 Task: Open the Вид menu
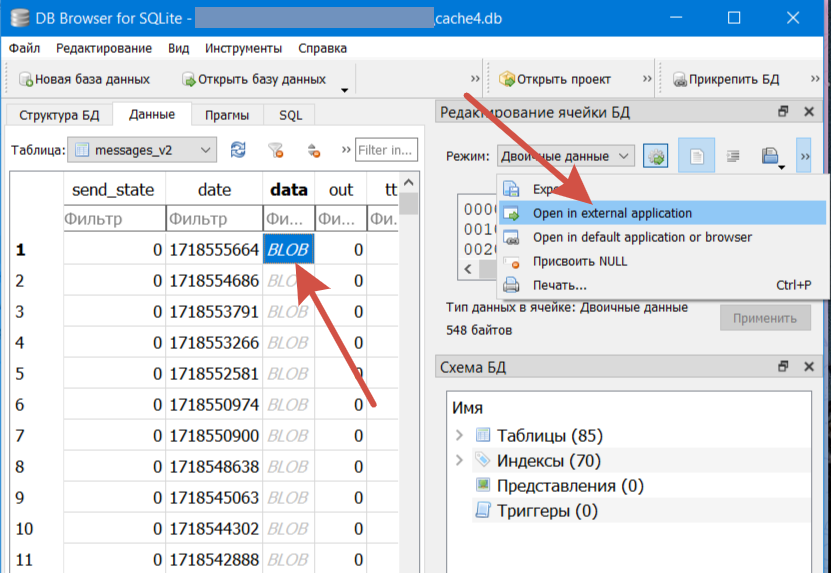pyautogui.click(x=179, y=48)
